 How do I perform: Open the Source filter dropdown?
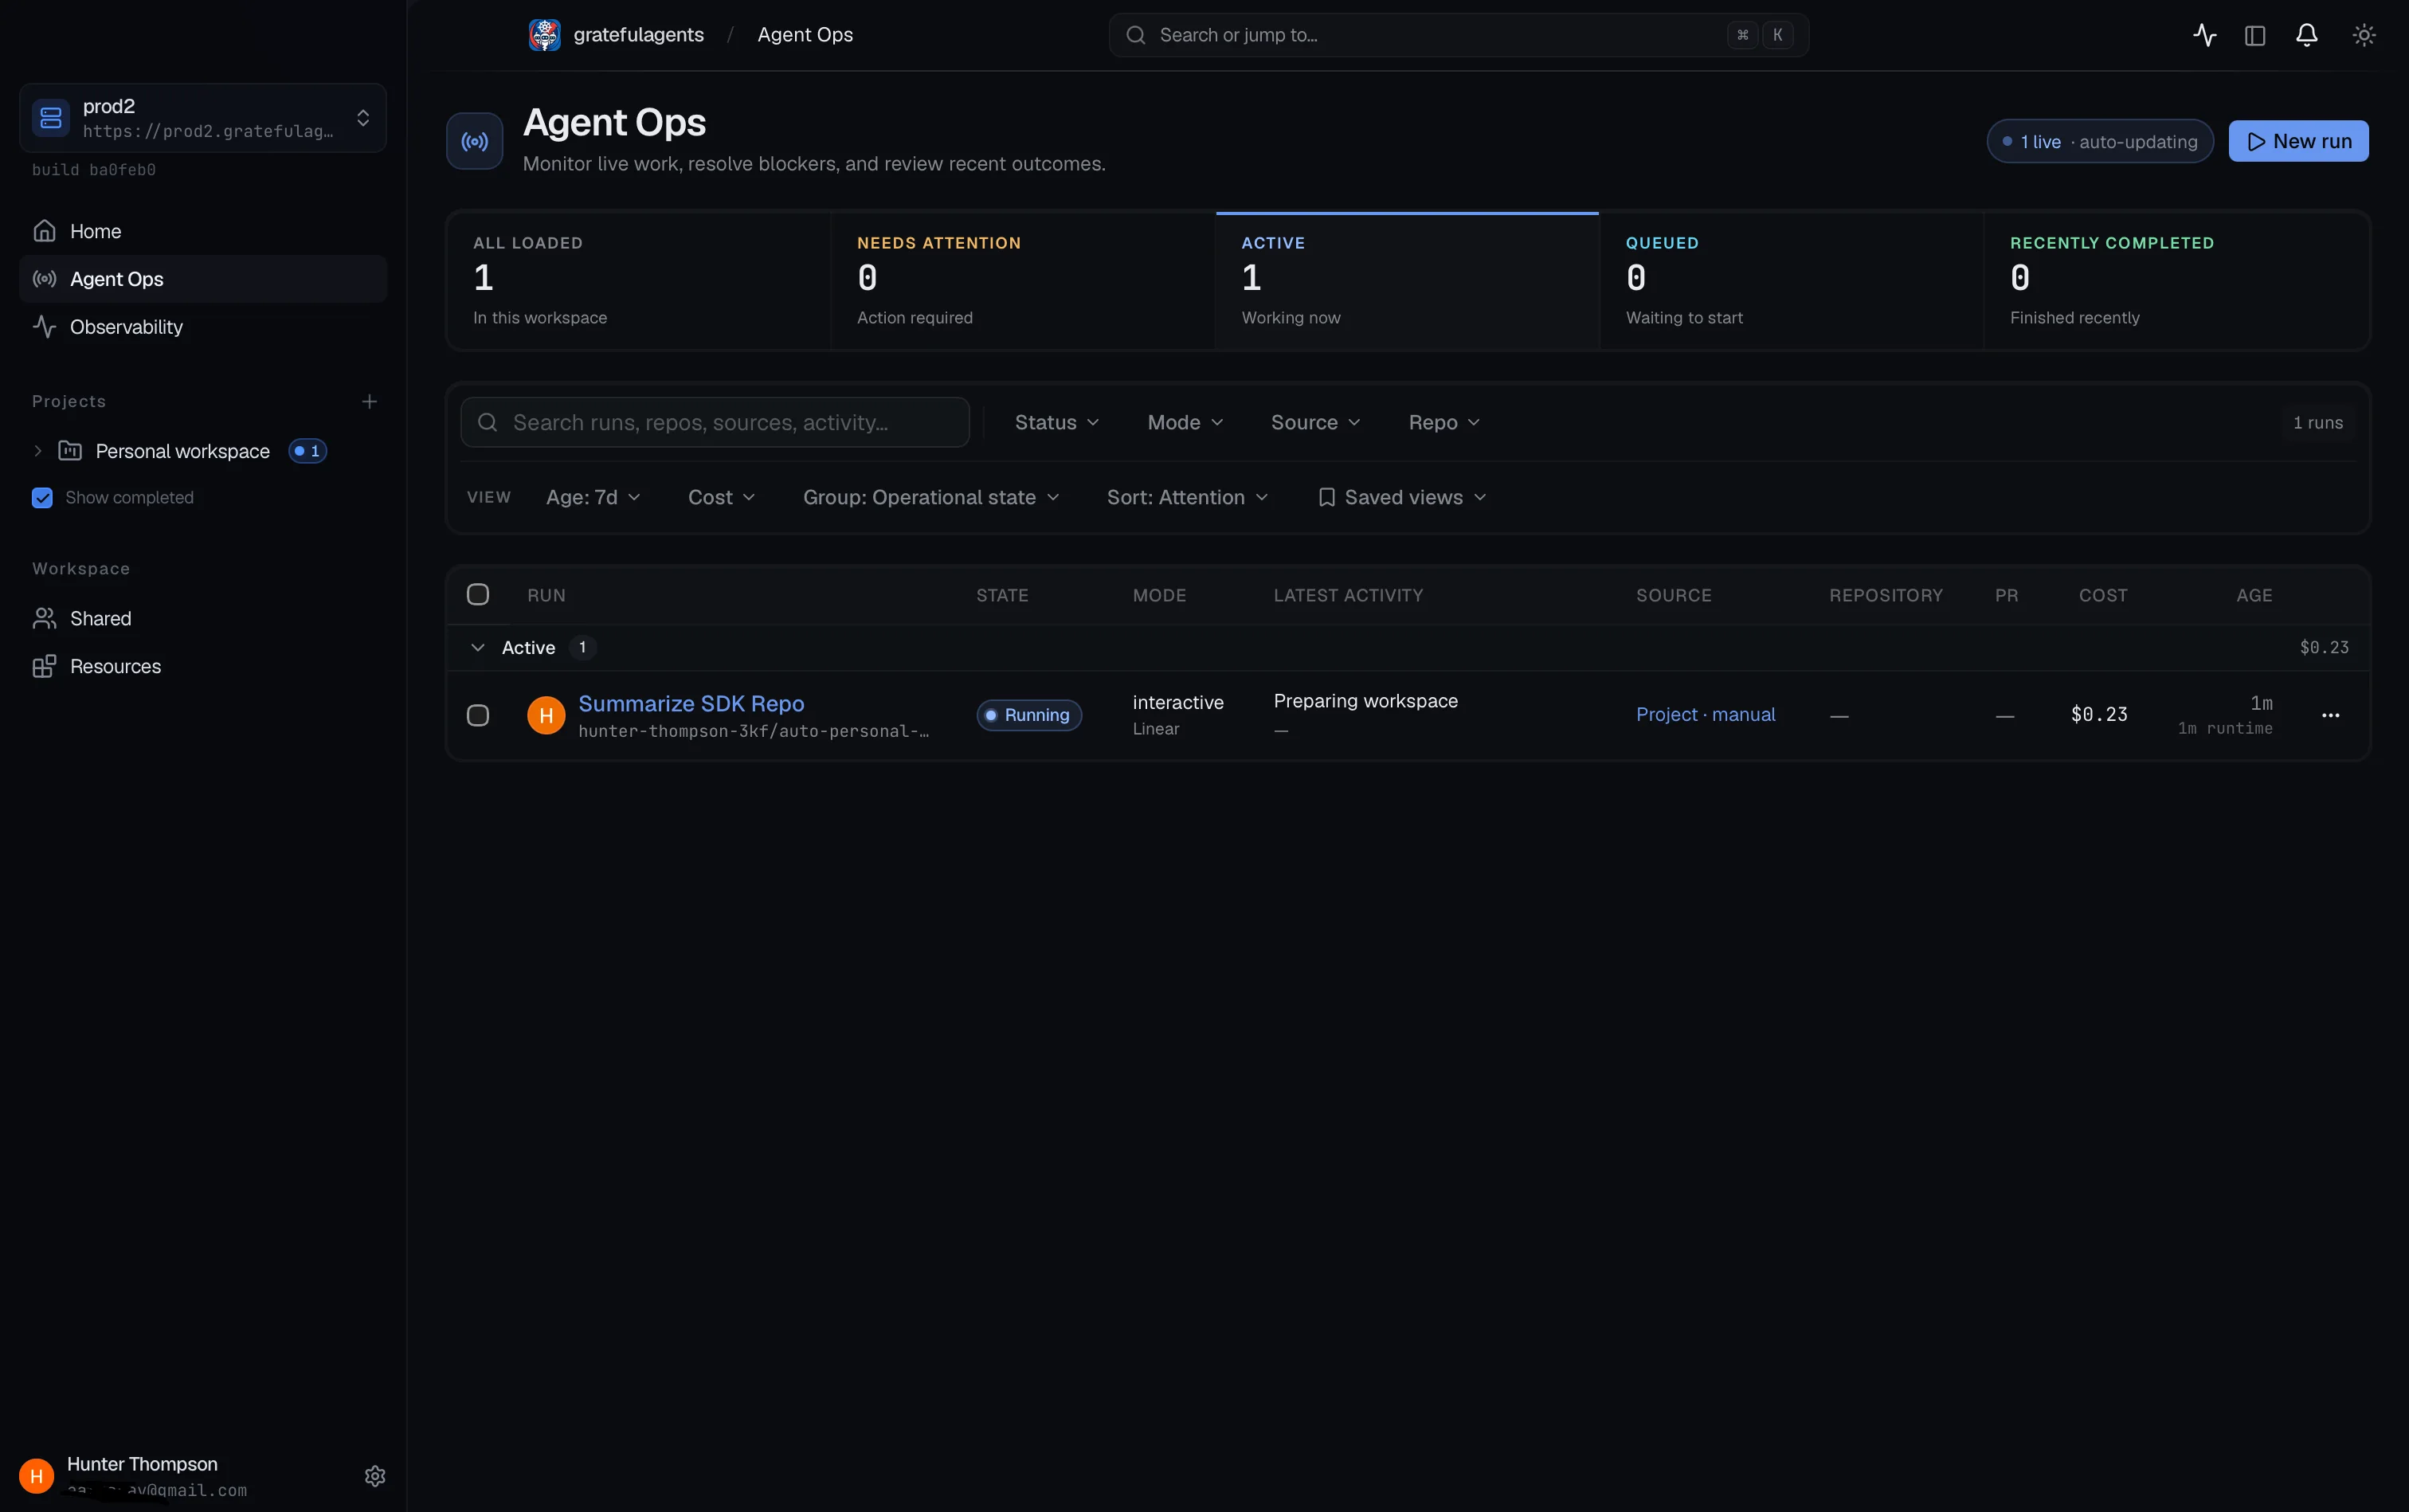[1315, 422]
